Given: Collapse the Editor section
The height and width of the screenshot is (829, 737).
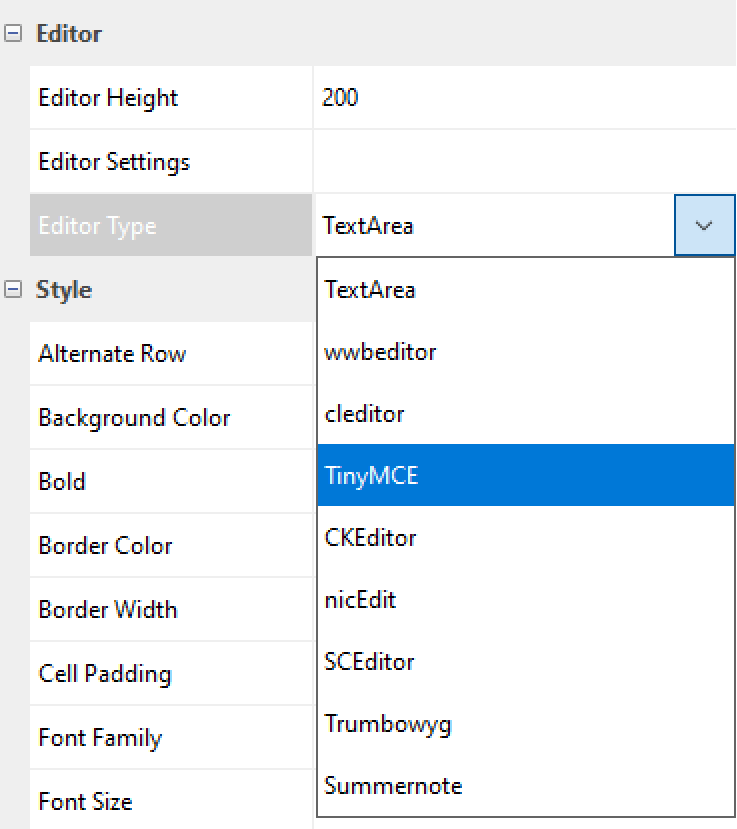Looking at the screenshot, I should (13, 34).
